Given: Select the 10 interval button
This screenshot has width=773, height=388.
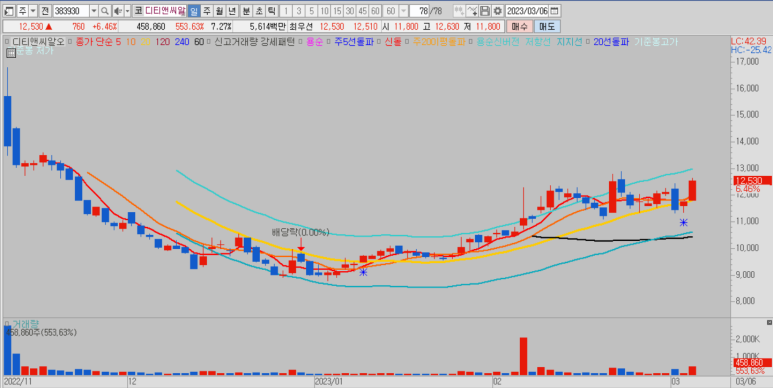Looking at the screenshot, I should coord(325,11).
